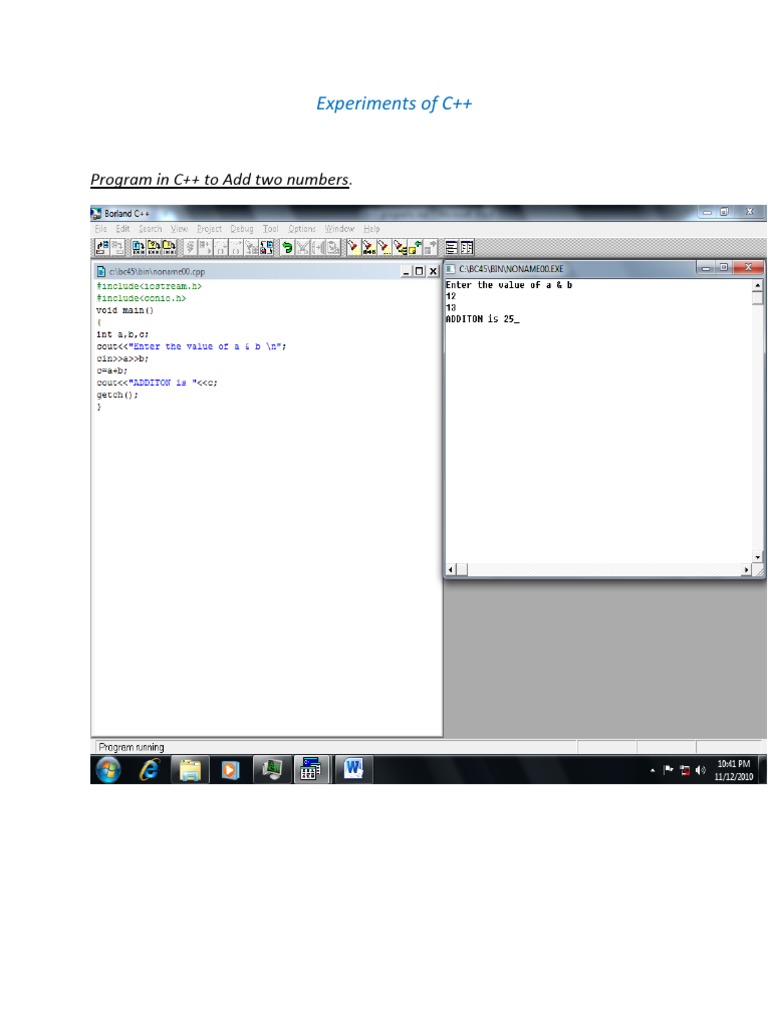Viewport: 768px width, 1024px height.
Task: Click console horizontal scrollbar right arrow
Action: click(746, 569)
